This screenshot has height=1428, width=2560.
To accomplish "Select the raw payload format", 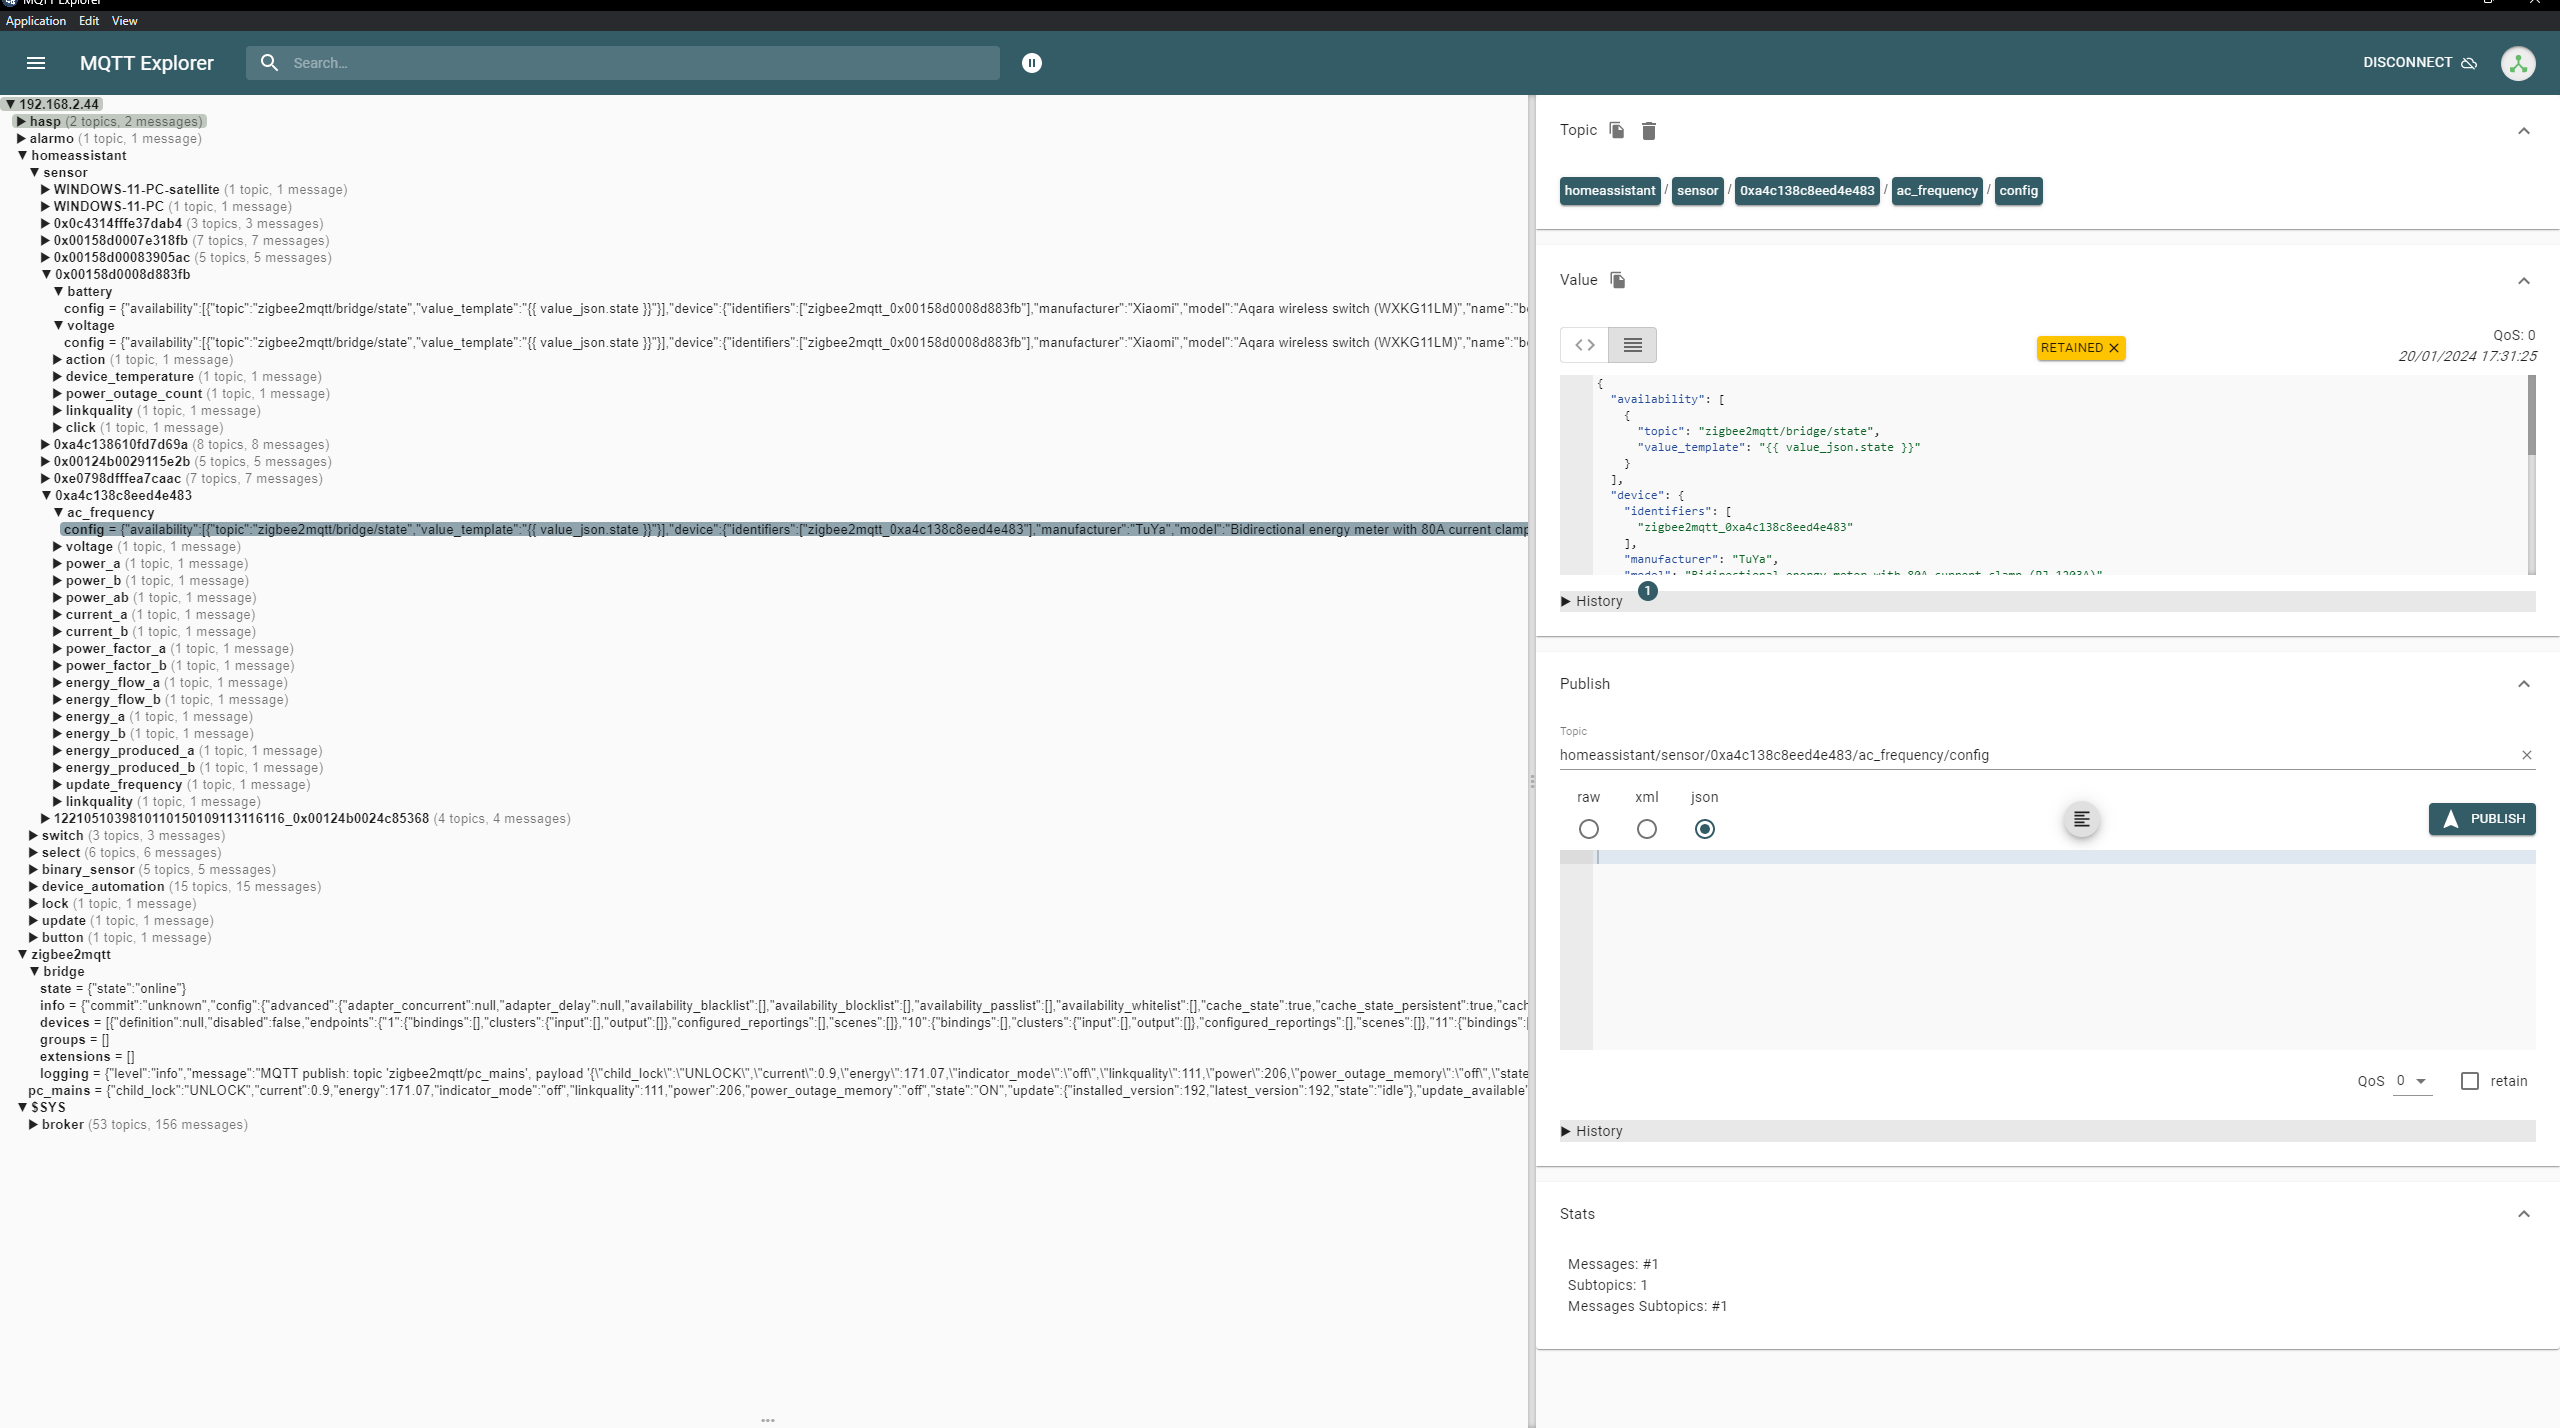I will click(1588, 828).
